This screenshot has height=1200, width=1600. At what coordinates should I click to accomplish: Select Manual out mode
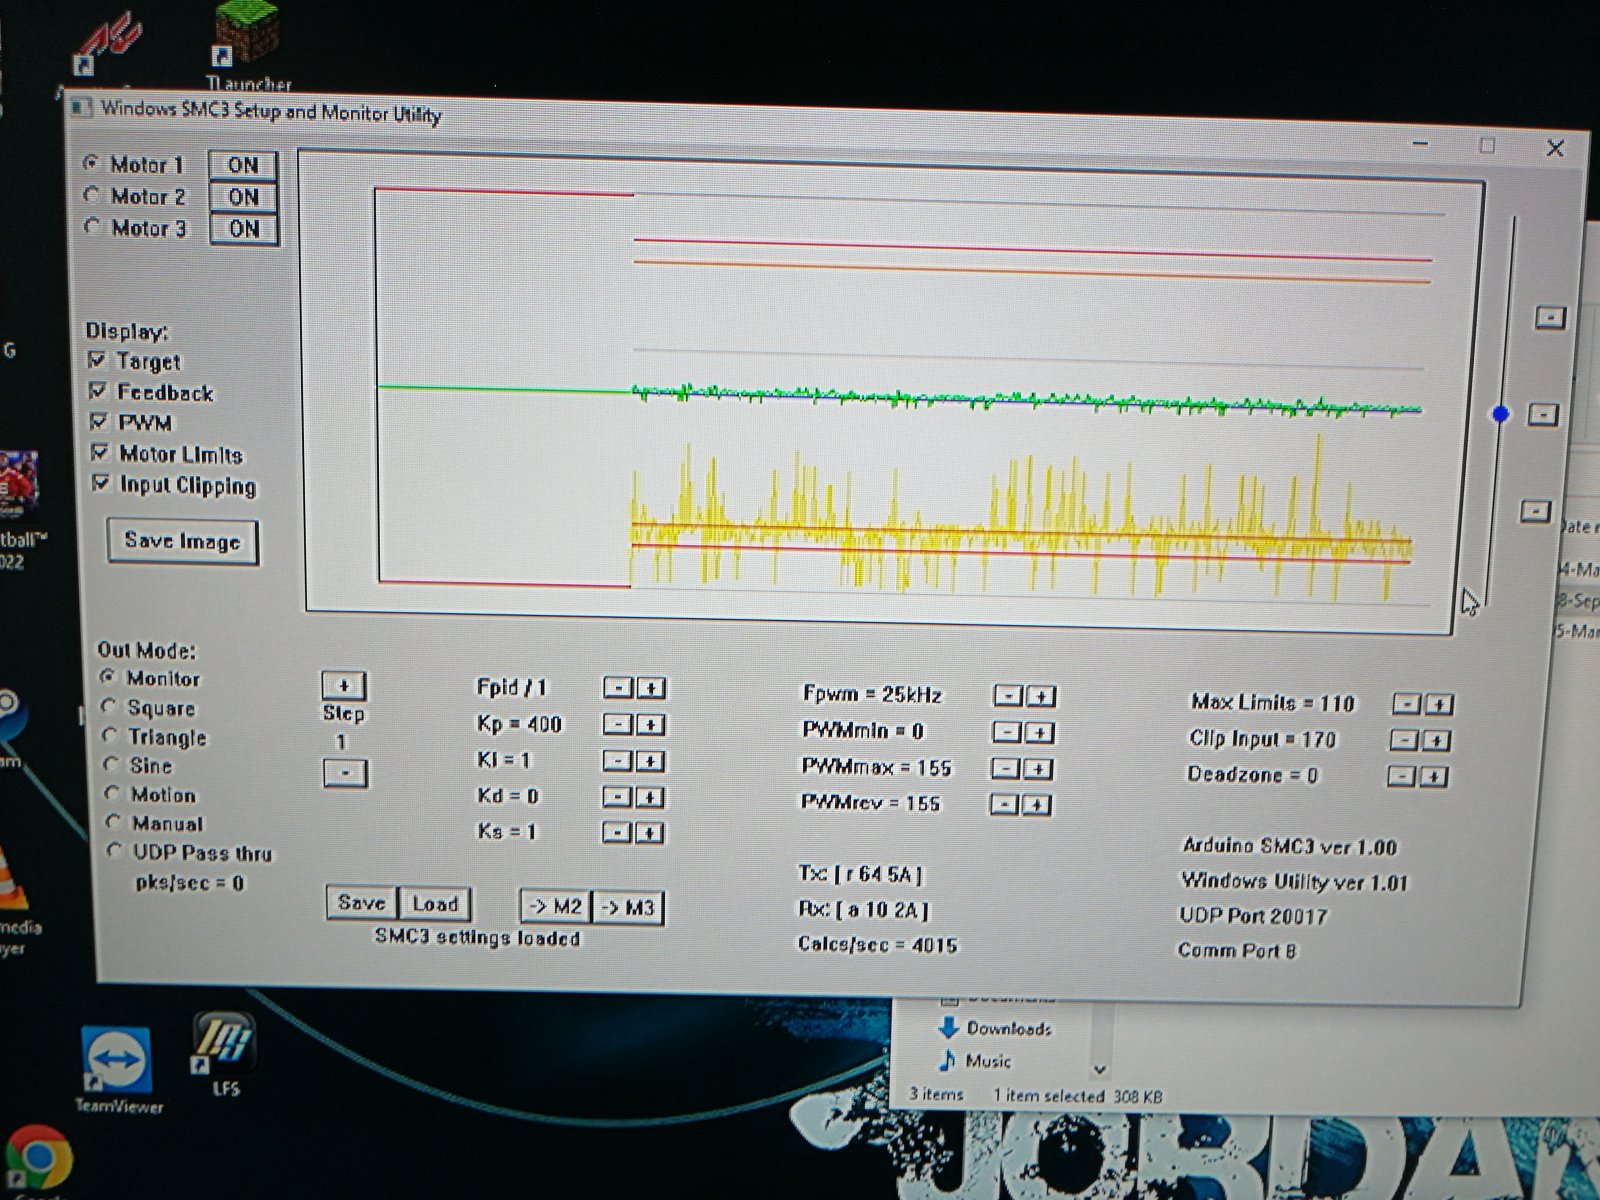[113, 823]
